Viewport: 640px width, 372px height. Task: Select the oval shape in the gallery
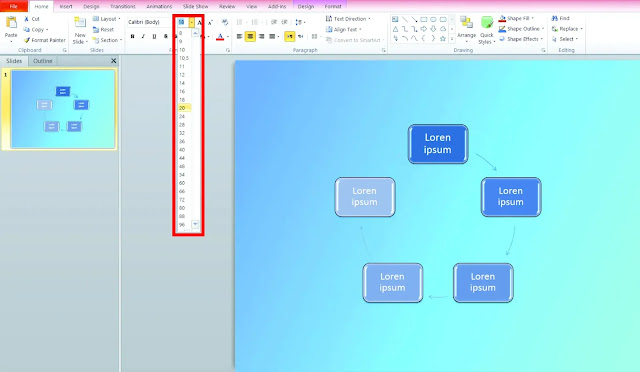[x=433, y=19]
